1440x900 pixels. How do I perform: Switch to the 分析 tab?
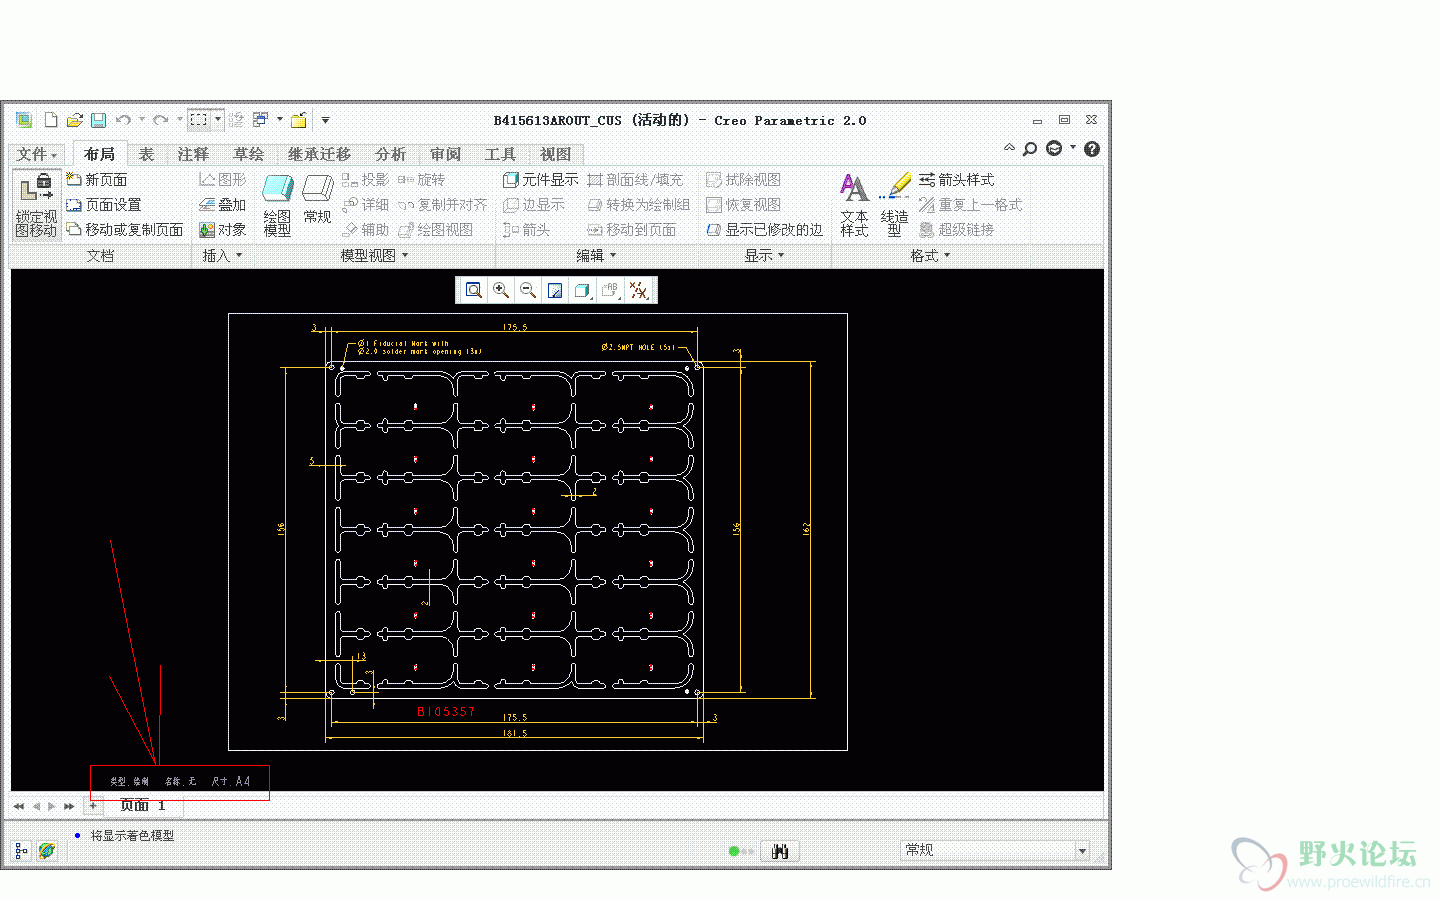tap(390, 154)
